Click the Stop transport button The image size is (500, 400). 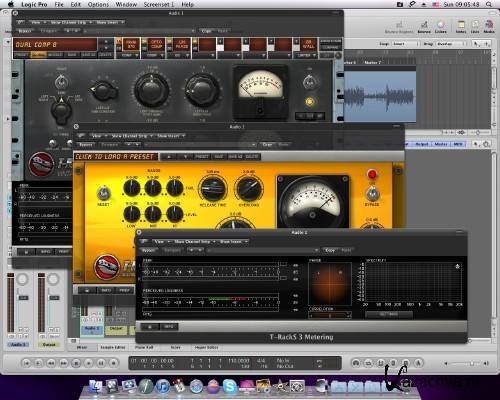pos(76,363)
